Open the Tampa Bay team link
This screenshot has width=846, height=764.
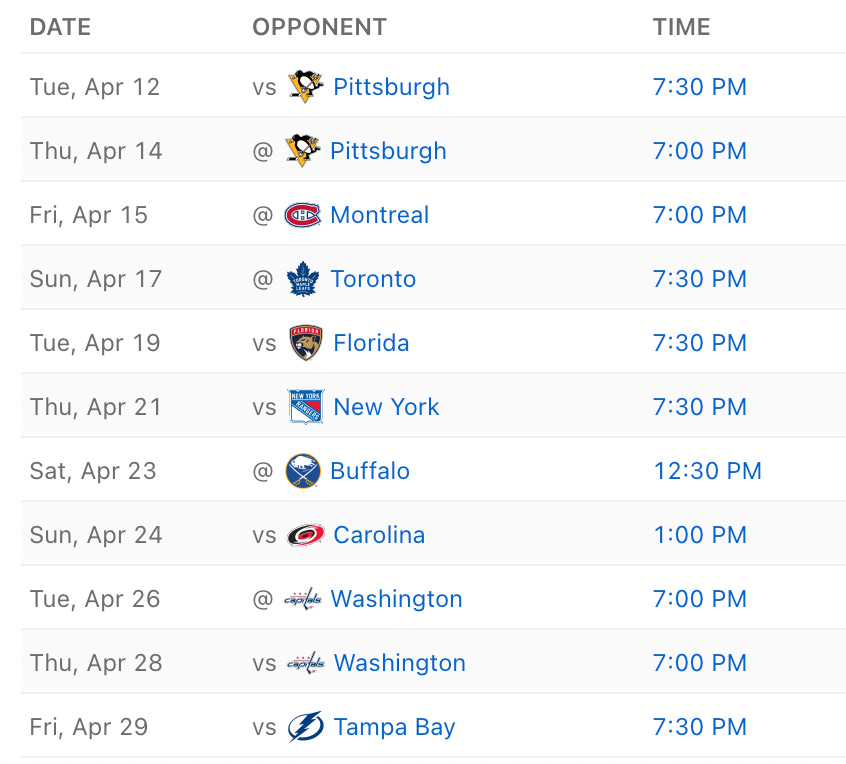point(394,727)
